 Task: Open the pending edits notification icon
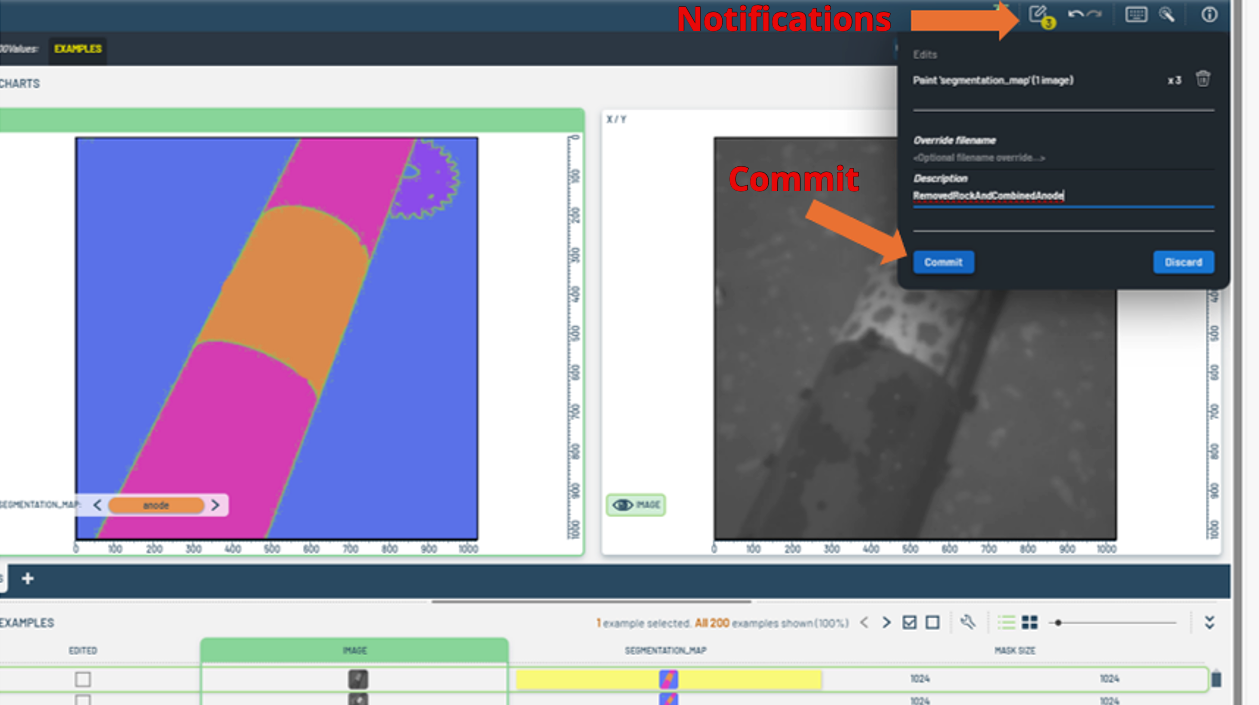[1039, 15]
